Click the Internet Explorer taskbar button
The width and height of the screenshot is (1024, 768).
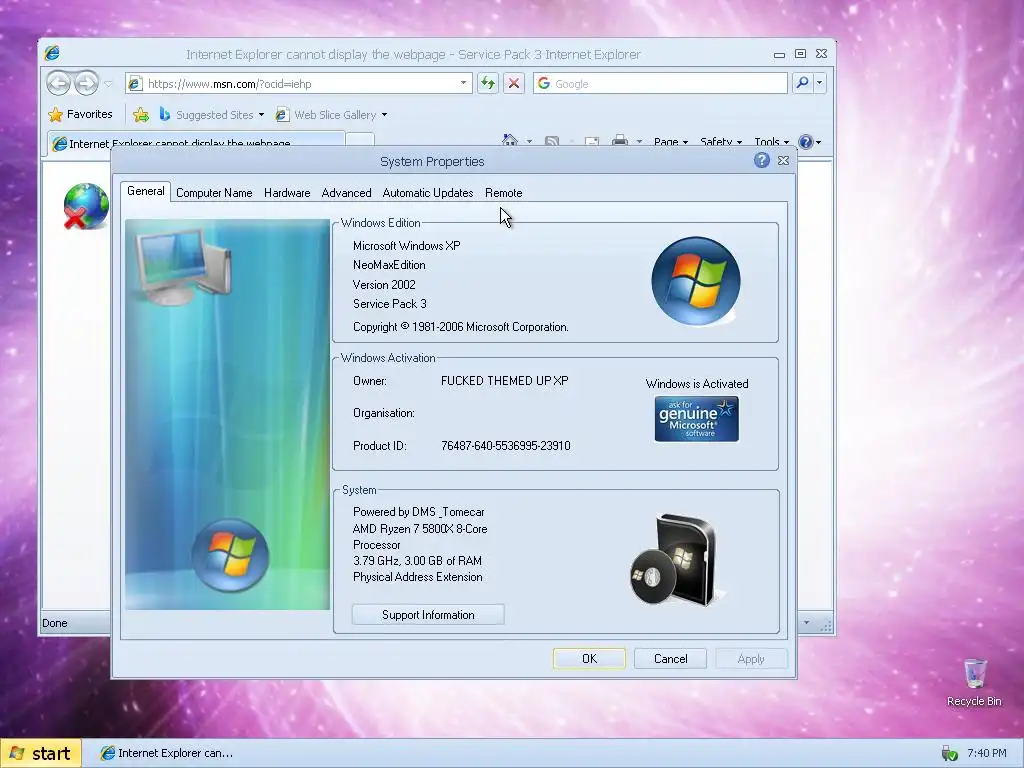(167, 753)
